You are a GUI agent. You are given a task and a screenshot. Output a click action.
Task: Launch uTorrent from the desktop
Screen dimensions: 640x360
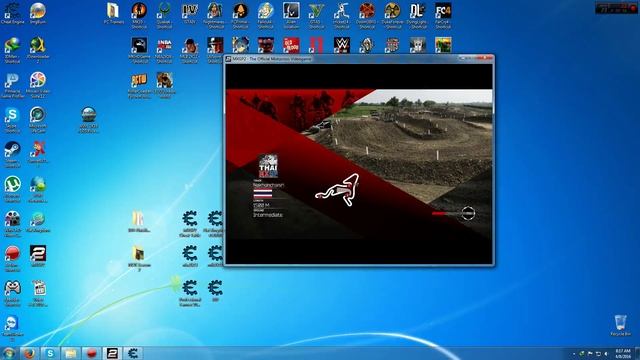coord(12,189)
